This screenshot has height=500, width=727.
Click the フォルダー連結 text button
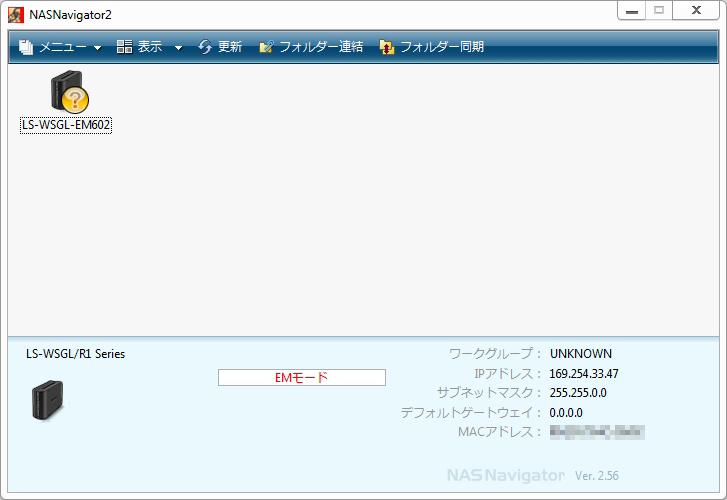click(x=321, y=46)
